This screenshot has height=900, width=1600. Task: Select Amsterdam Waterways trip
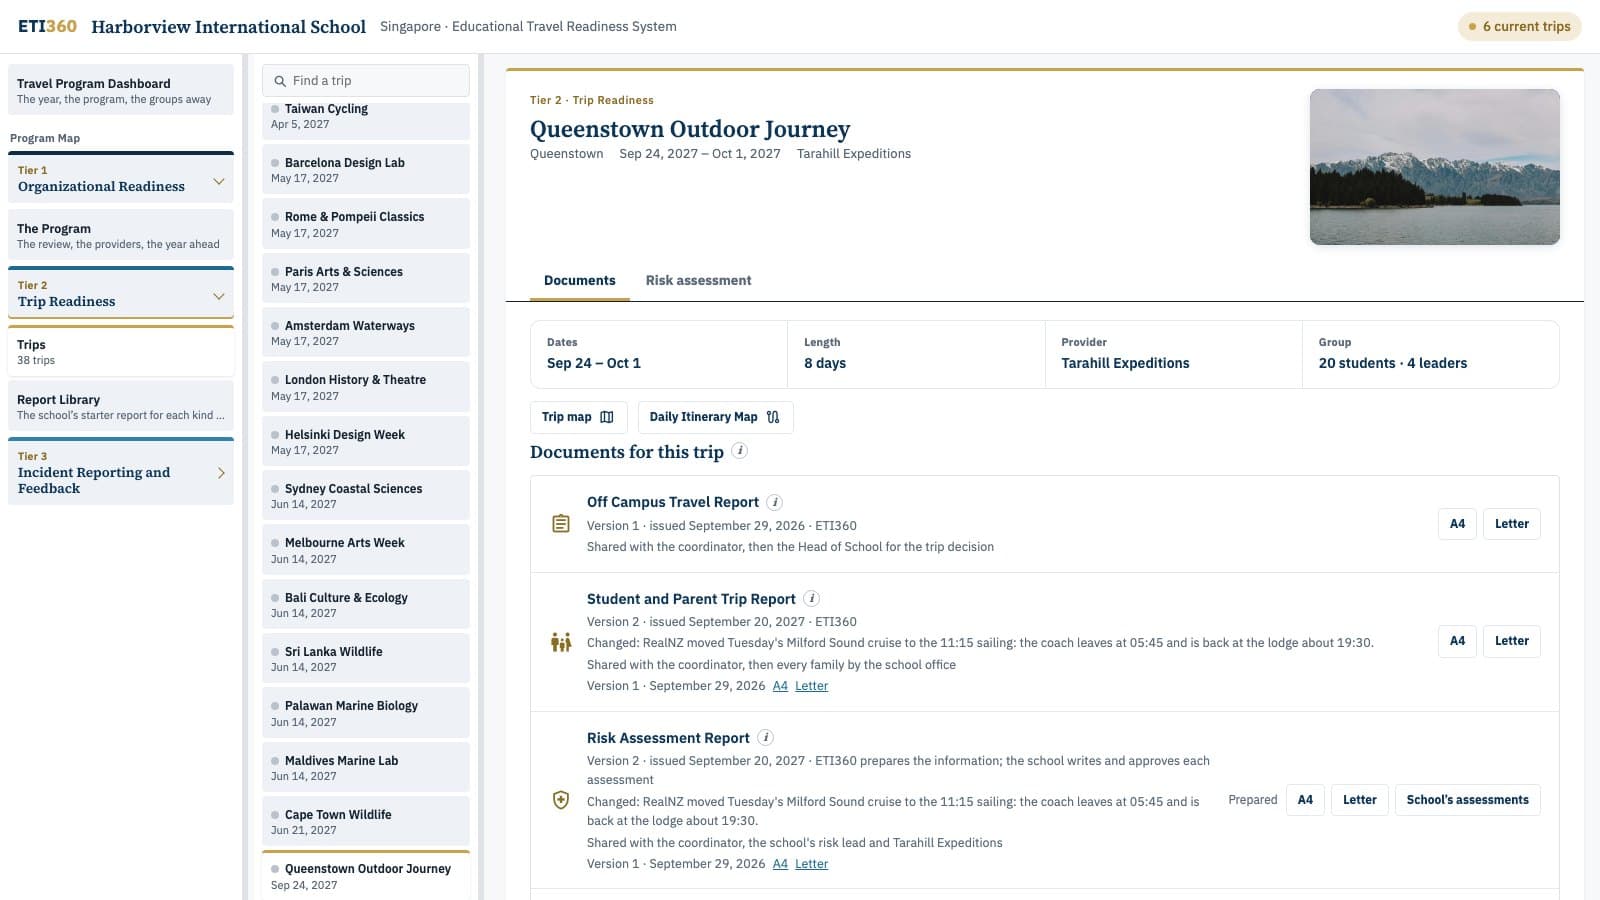tap(366, 333)
